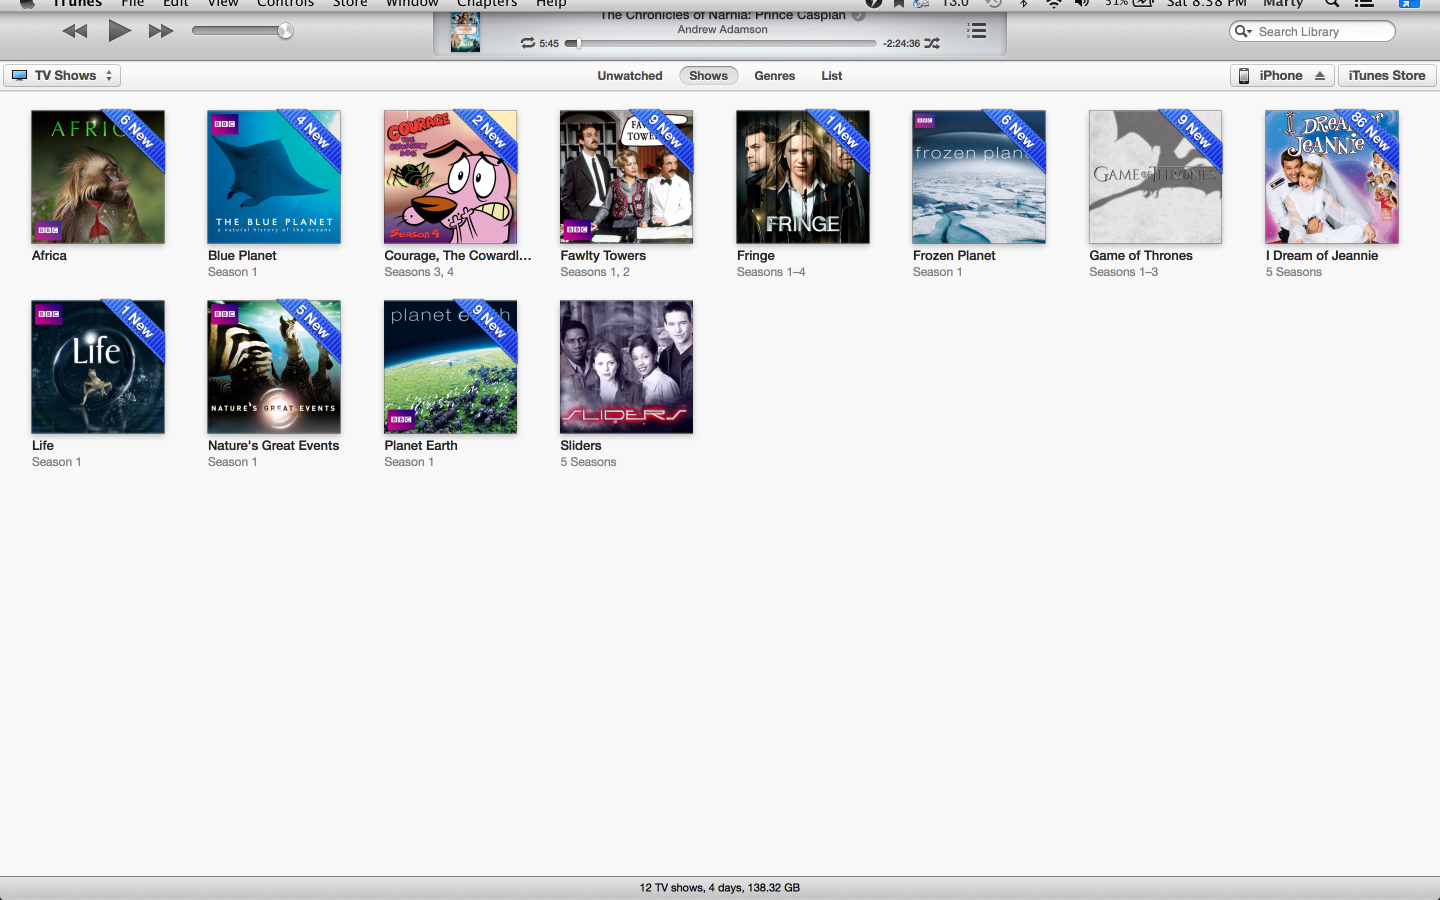Open the Up Next list icon
This screenshot has height=900, width=1440.
point(977,31)
